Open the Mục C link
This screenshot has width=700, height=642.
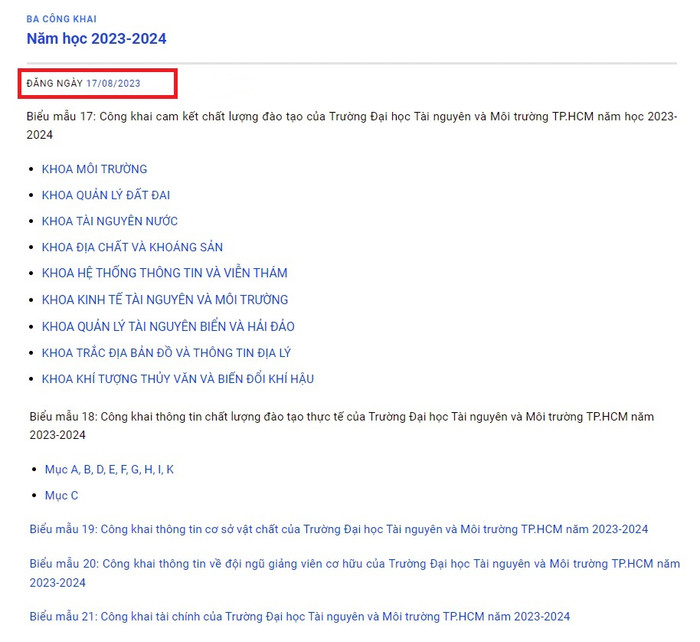click(x=61, y=495)
